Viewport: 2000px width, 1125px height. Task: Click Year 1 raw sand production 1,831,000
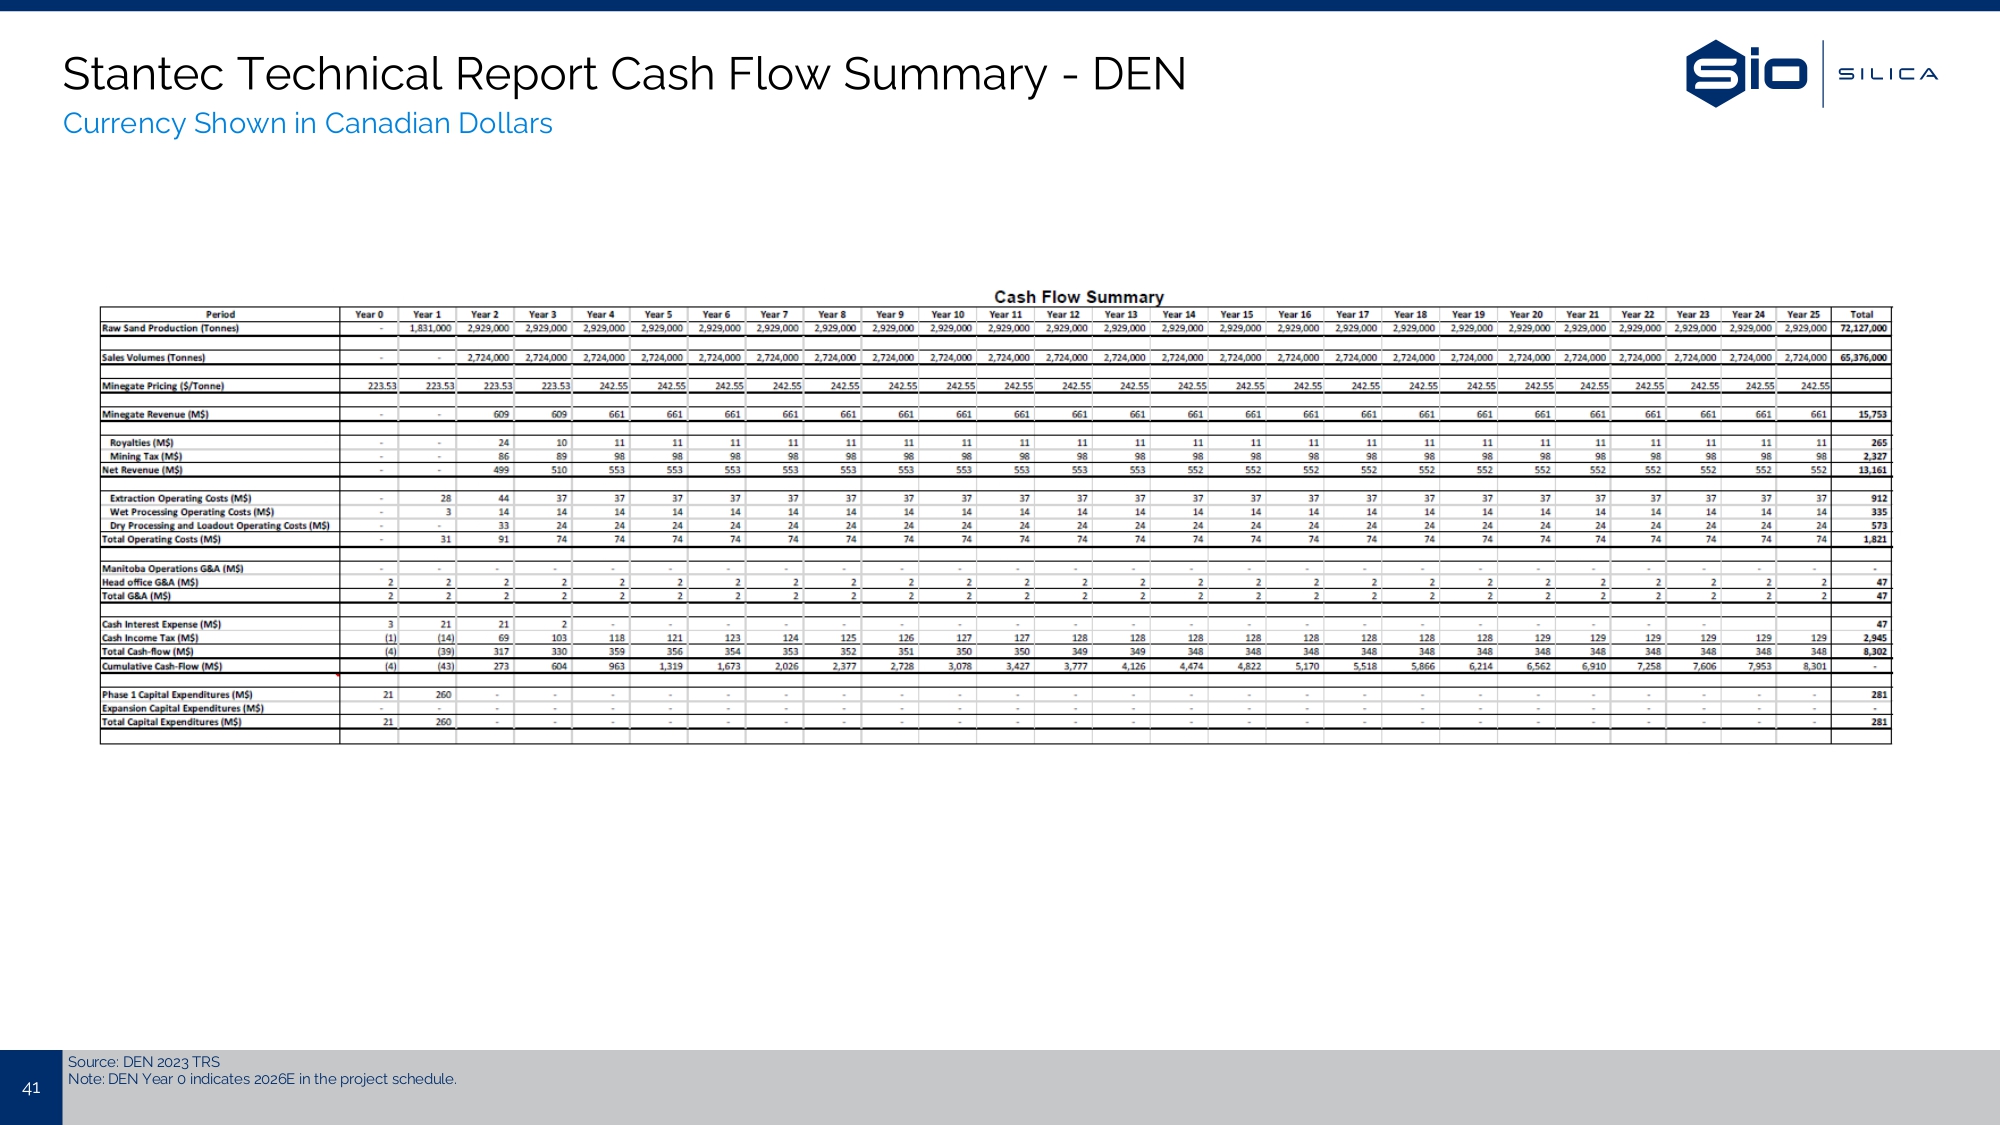[430, 328]
